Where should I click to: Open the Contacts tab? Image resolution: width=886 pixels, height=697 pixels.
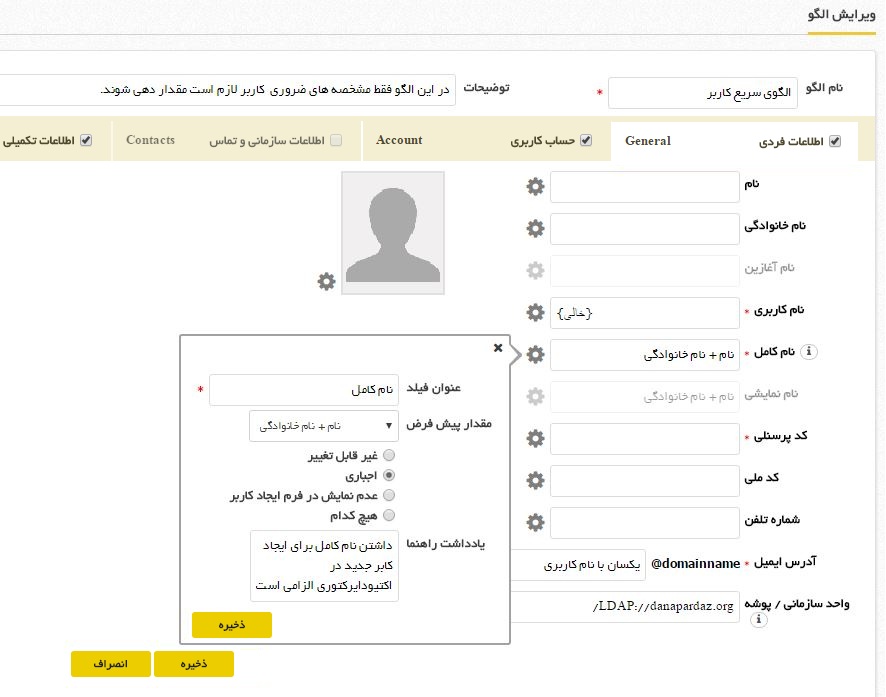150,140
